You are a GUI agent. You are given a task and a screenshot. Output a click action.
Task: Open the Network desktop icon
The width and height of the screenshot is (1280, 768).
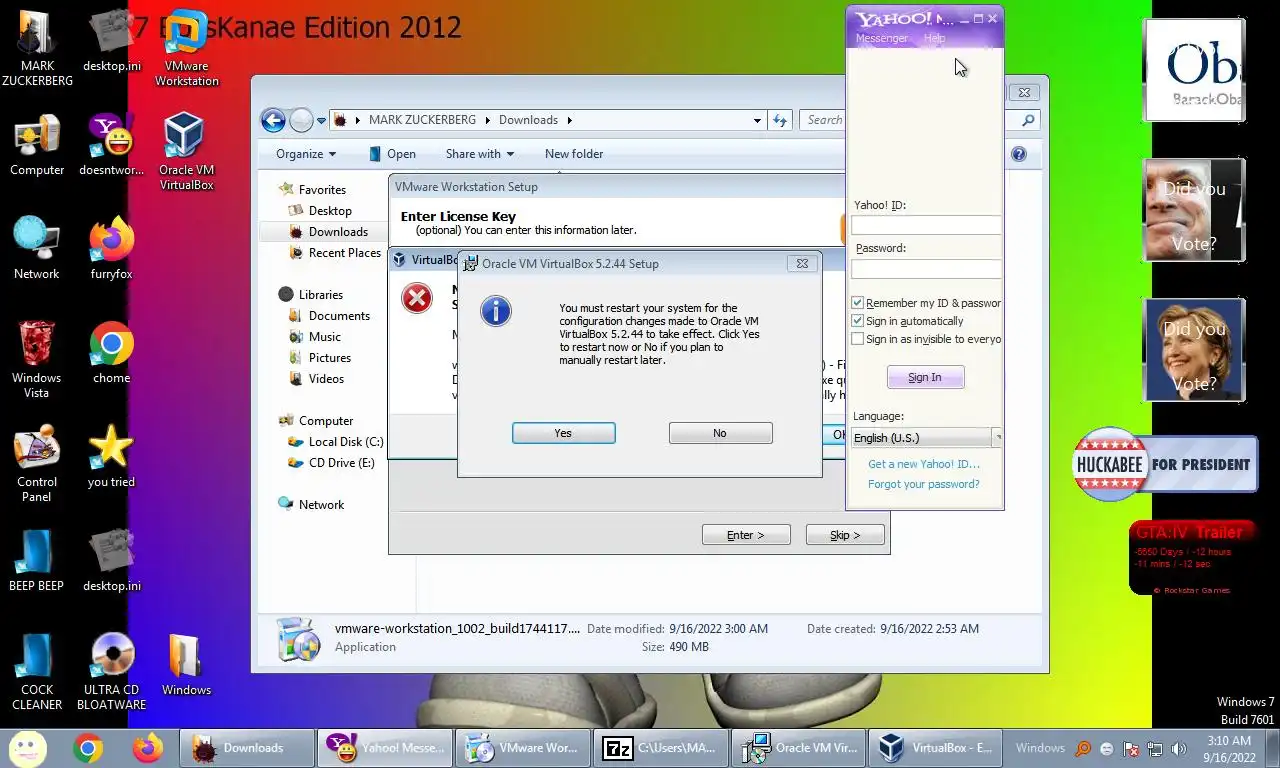pyautogui.click(x=37, y=248)
